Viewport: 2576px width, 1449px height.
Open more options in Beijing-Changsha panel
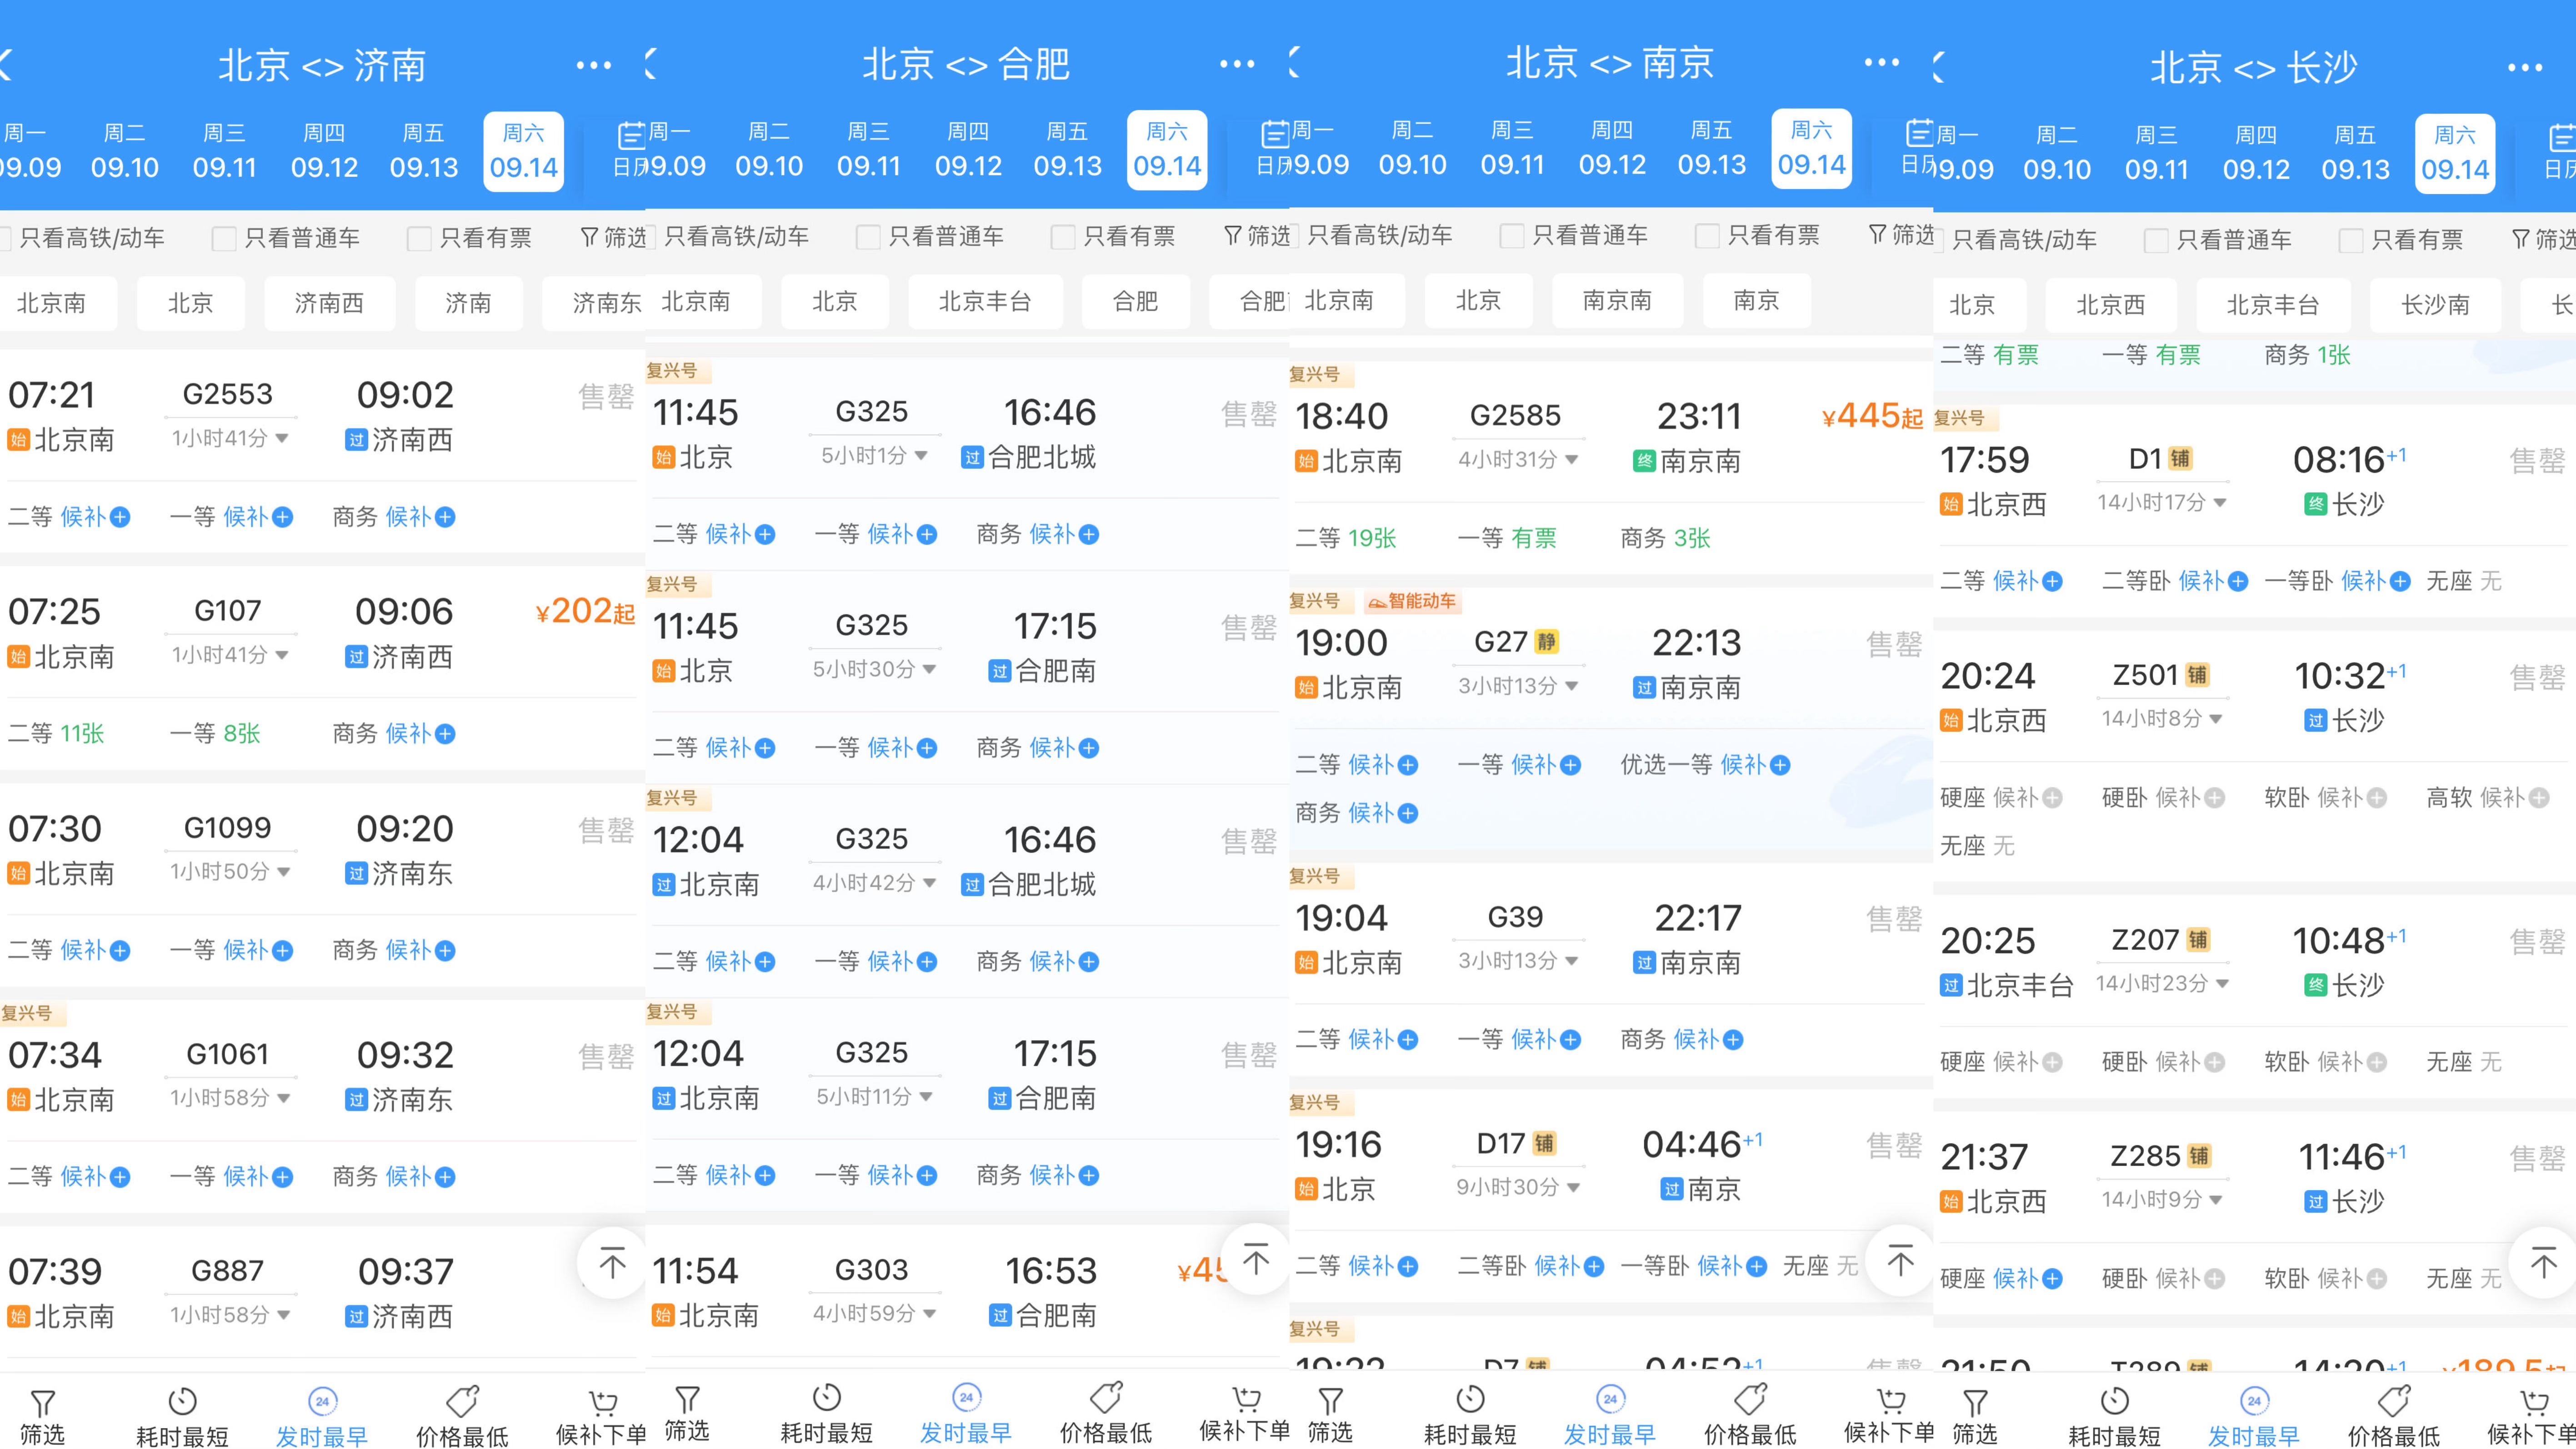[x=2525, y=68]
